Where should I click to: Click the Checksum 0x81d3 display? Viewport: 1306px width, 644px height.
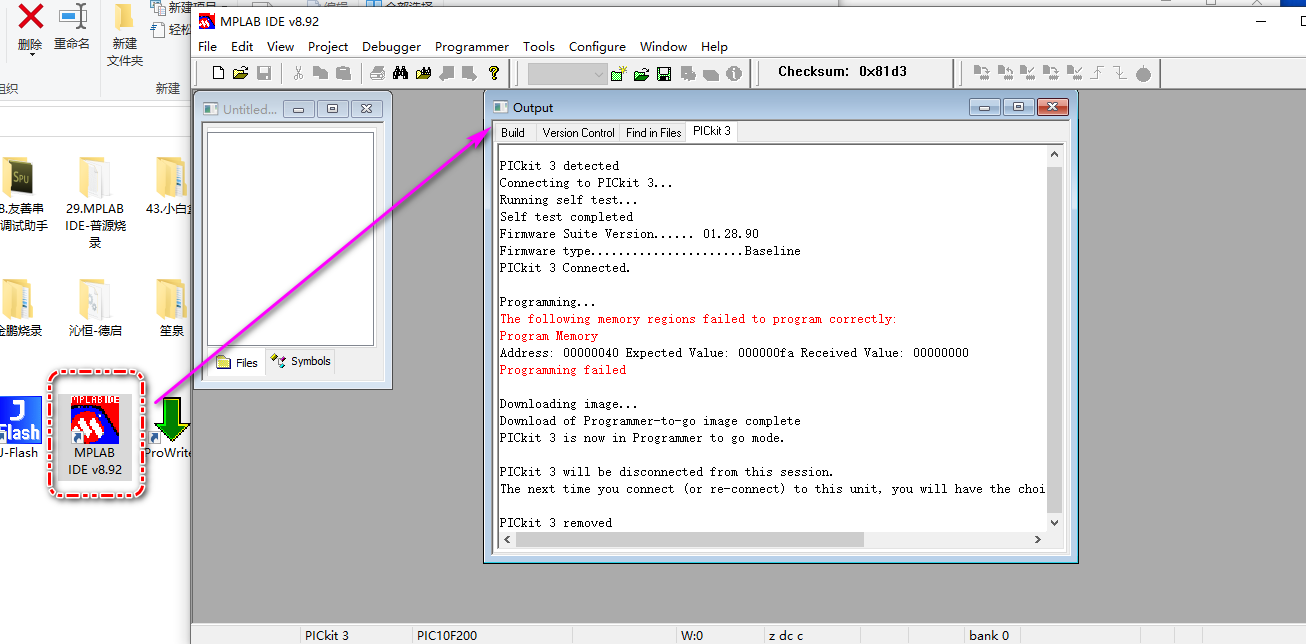pos(842,72)
